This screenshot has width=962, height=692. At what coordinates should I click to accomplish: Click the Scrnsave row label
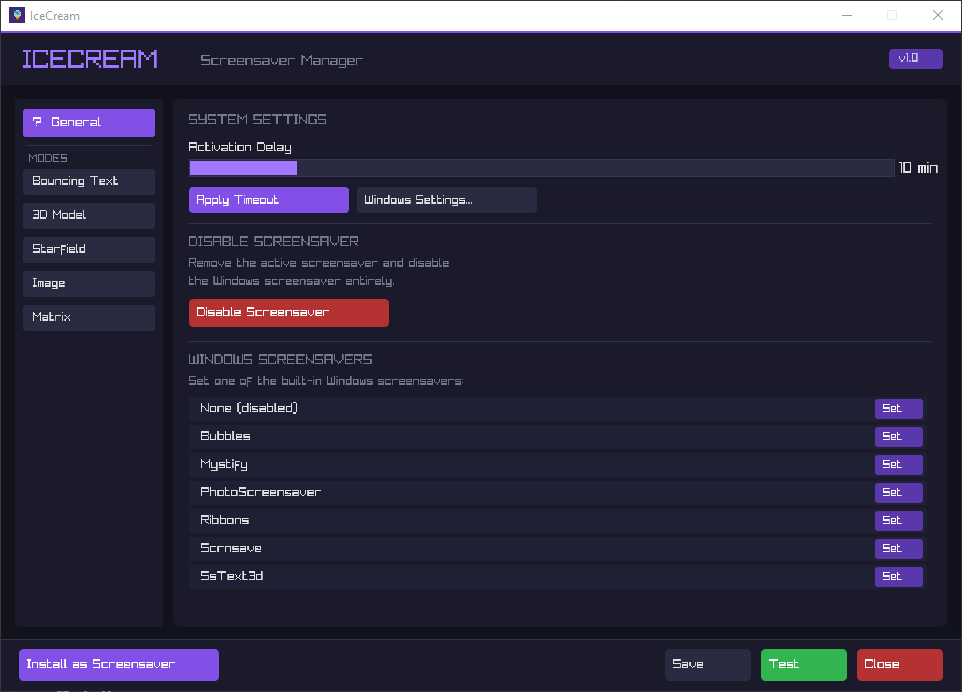point(231,548)
